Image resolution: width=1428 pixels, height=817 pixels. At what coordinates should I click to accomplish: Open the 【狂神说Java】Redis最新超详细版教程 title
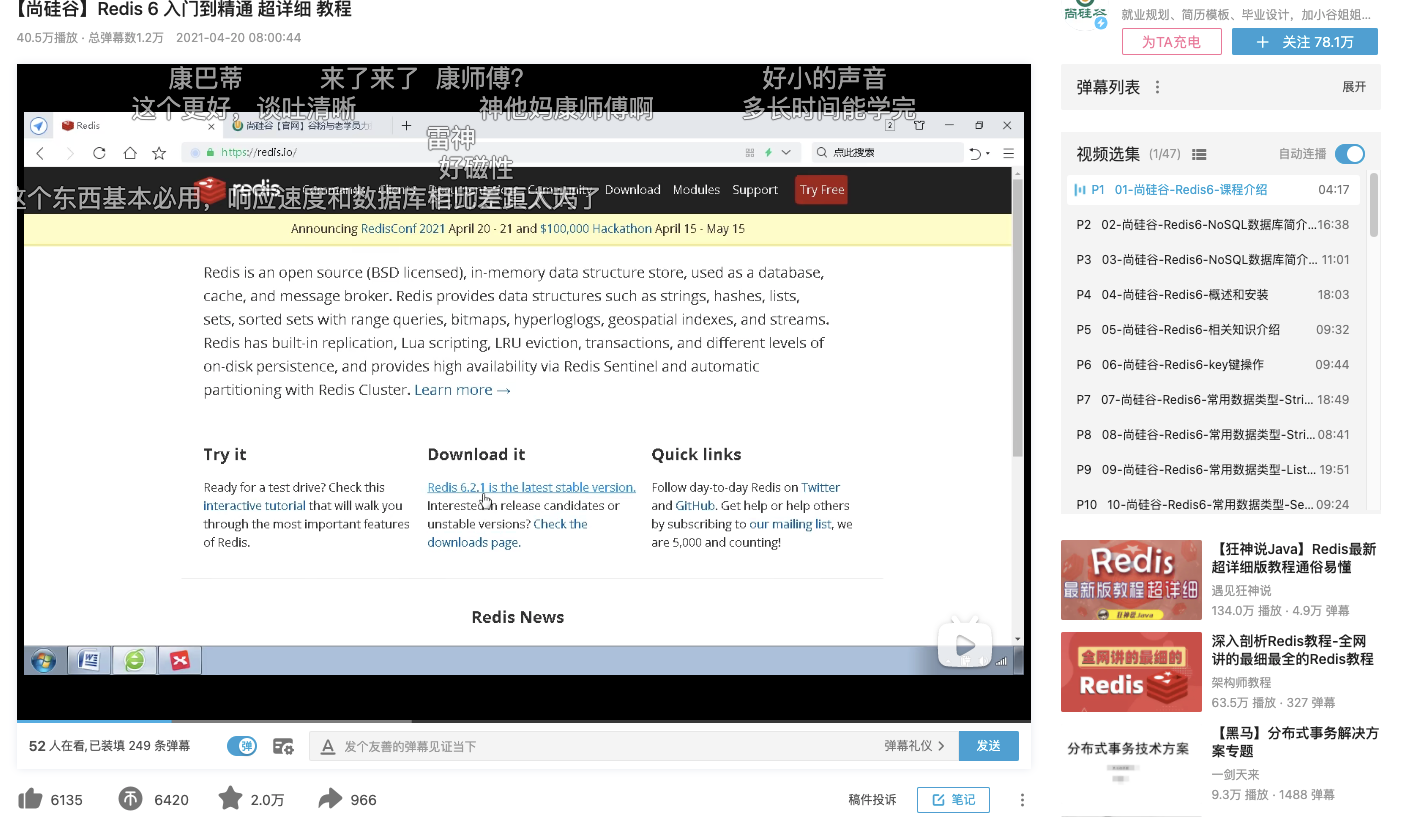(x=1295, y=558)
